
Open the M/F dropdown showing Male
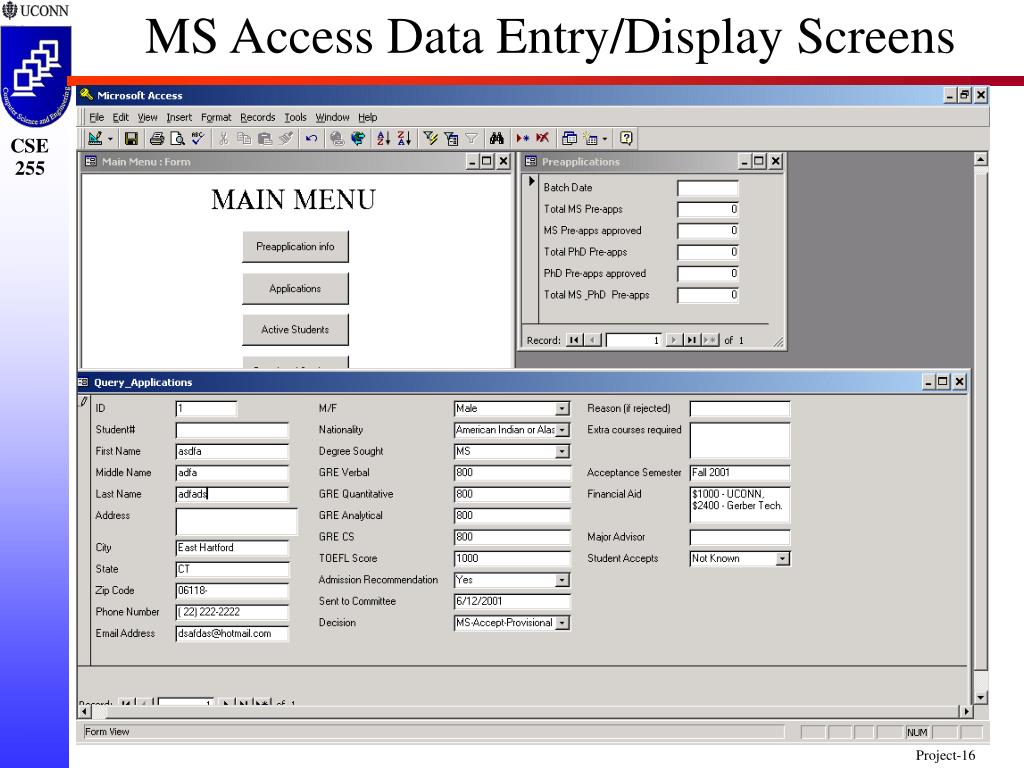562,409
